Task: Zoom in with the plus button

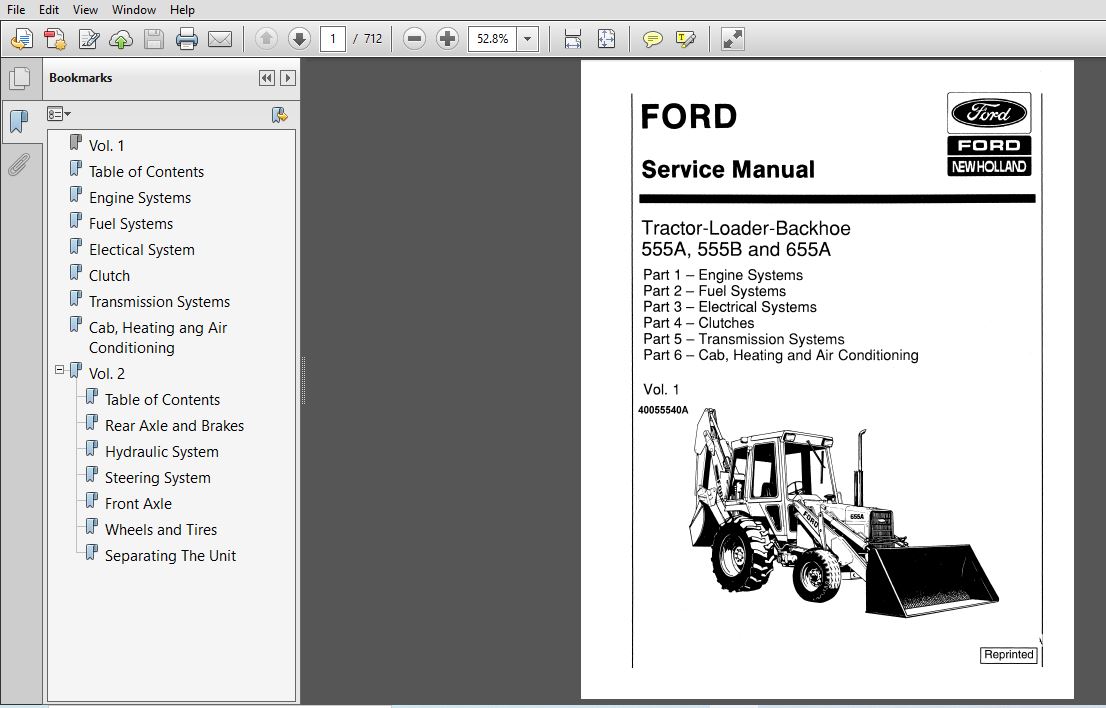Action: [x=447, y=39]
